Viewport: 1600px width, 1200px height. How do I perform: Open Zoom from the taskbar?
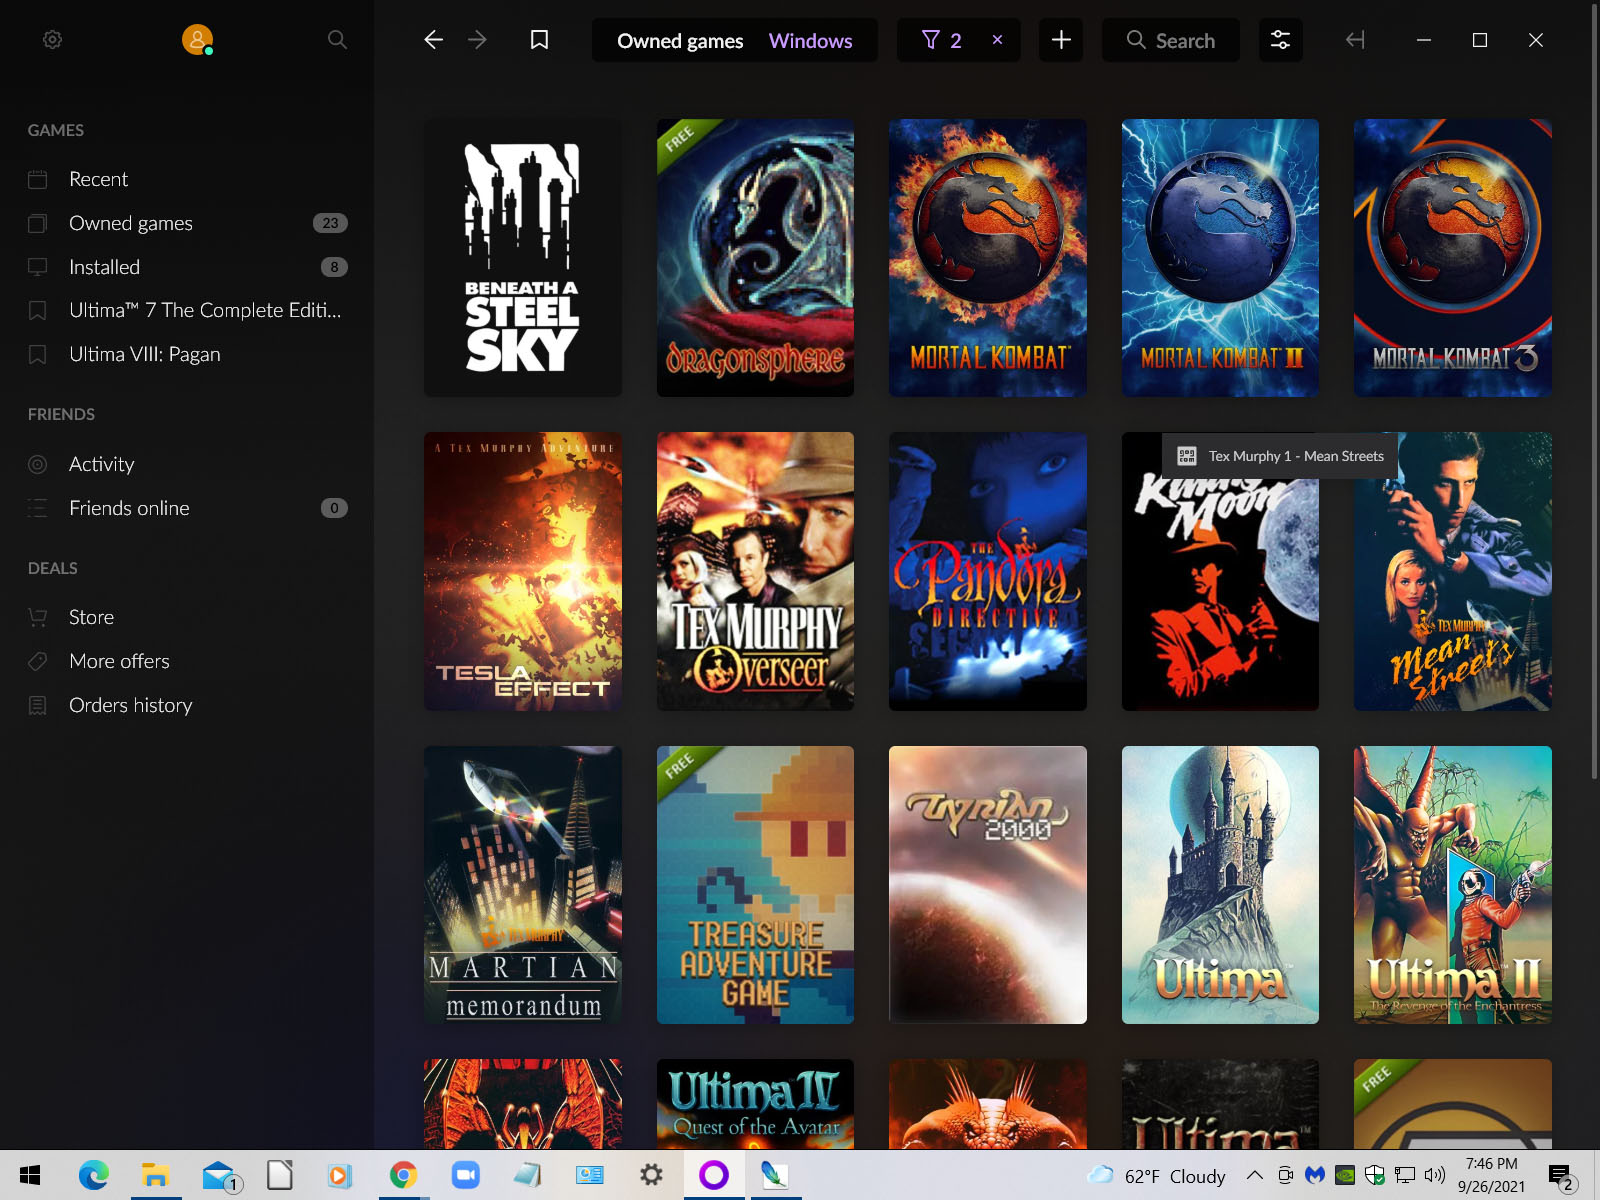[x=465, y=1175]
